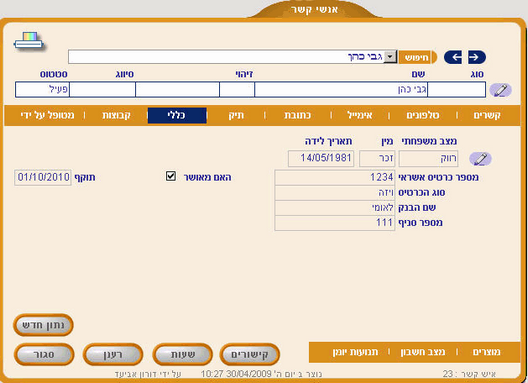The width and height of the screenshot is (528, 383).
Task: Open the קבוצות tab
Action: click(x=116, y=116)
